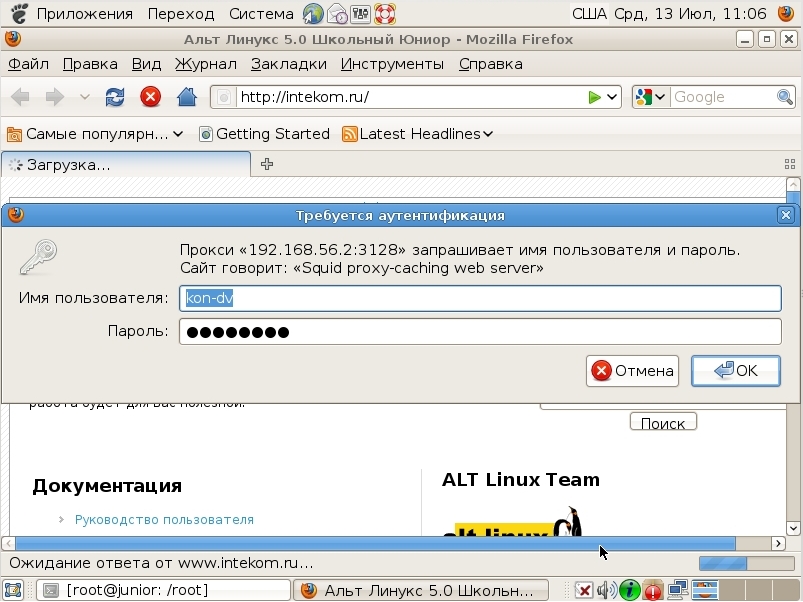The width and height of the screenshot is (803, 602).
Task: Cancel authentication with Отмена button
Action: [x=632, y=371]
